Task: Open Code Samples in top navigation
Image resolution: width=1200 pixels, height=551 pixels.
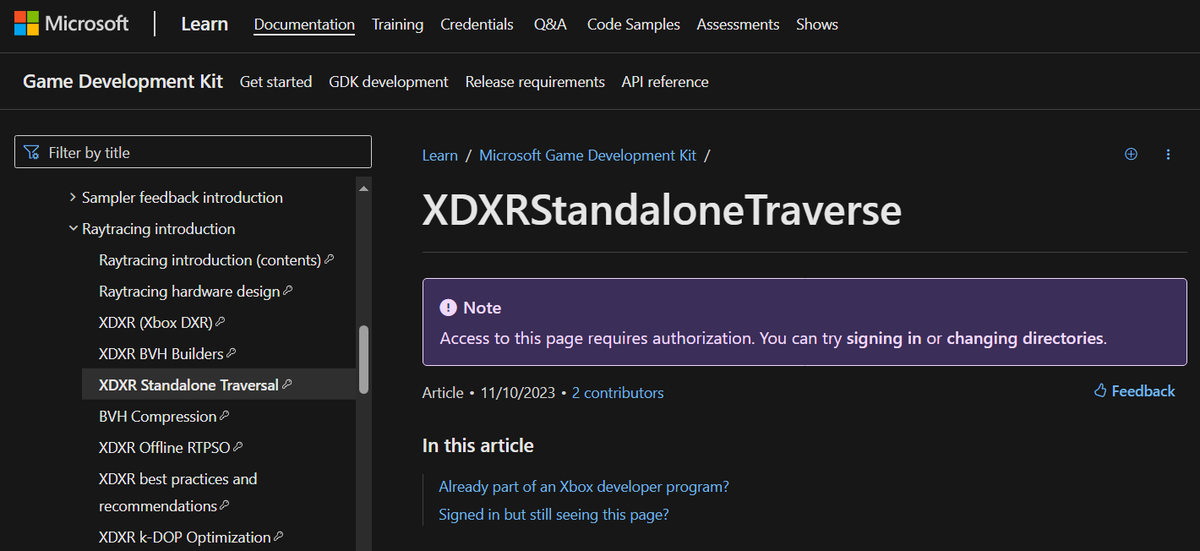Action: (x=633, y=24)
